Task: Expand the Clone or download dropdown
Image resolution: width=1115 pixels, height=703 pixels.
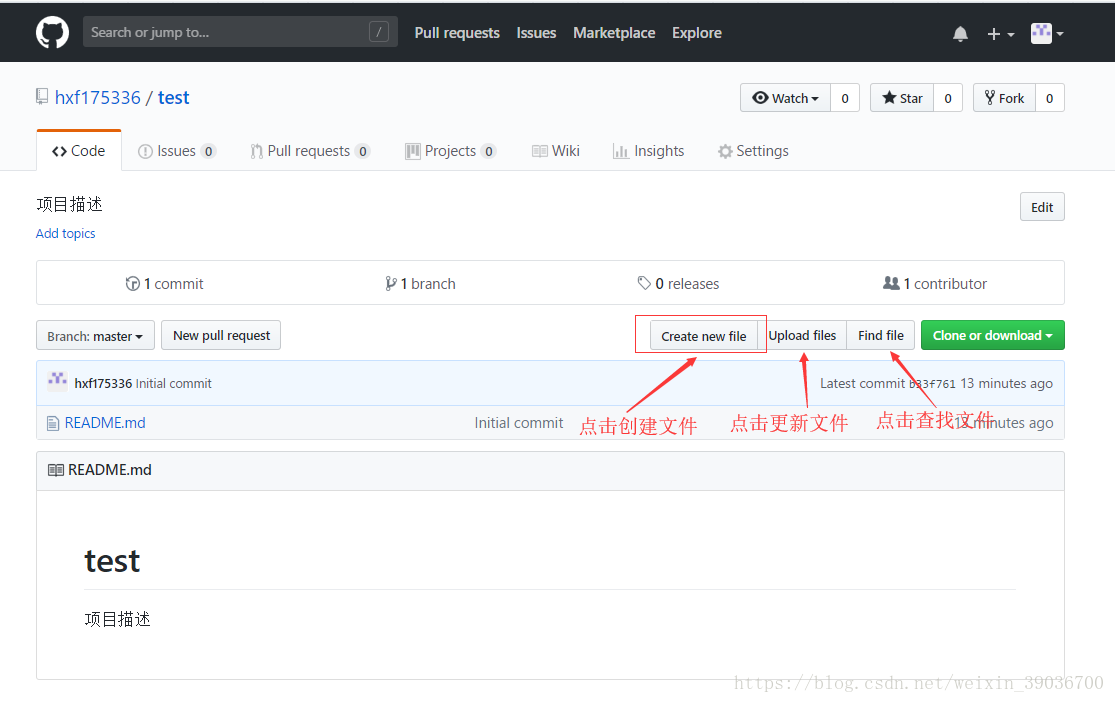Action: [993, 336]
